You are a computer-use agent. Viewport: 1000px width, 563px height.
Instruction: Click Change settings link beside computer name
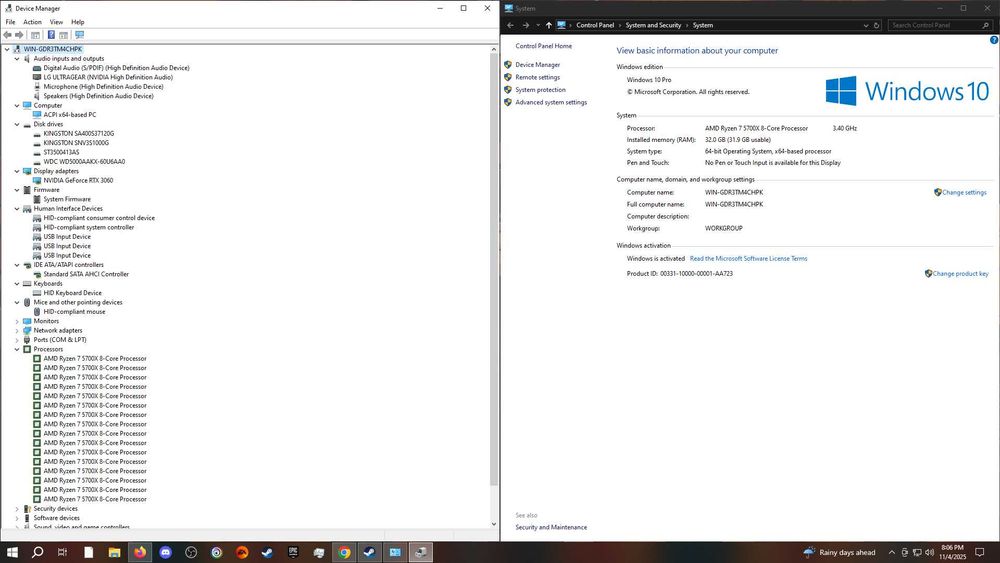(964, 193)
